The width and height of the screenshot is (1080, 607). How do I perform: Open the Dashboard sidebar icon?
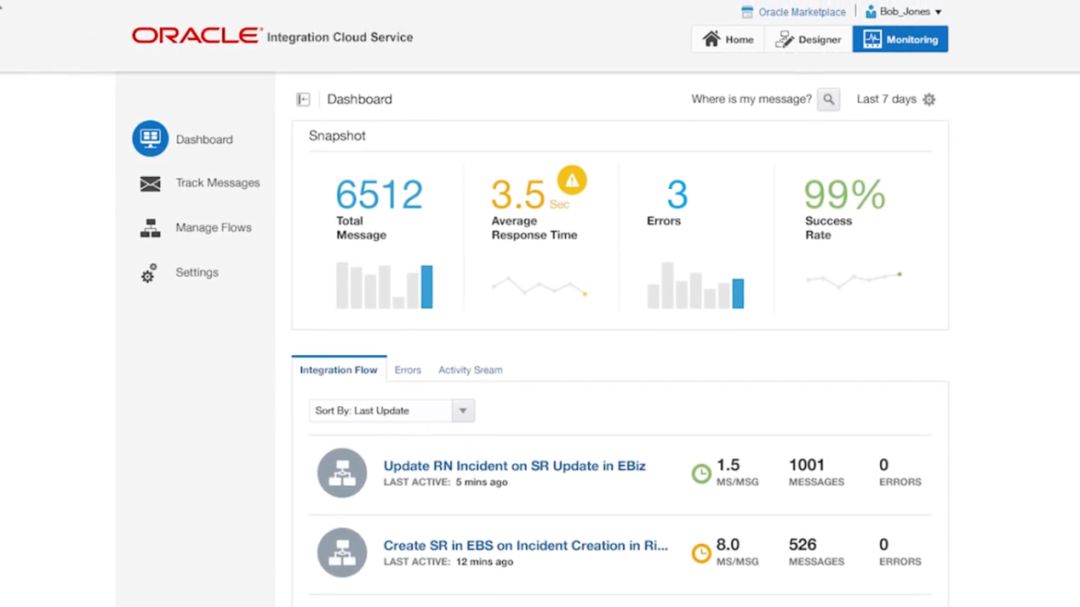(x=150, y=138)
